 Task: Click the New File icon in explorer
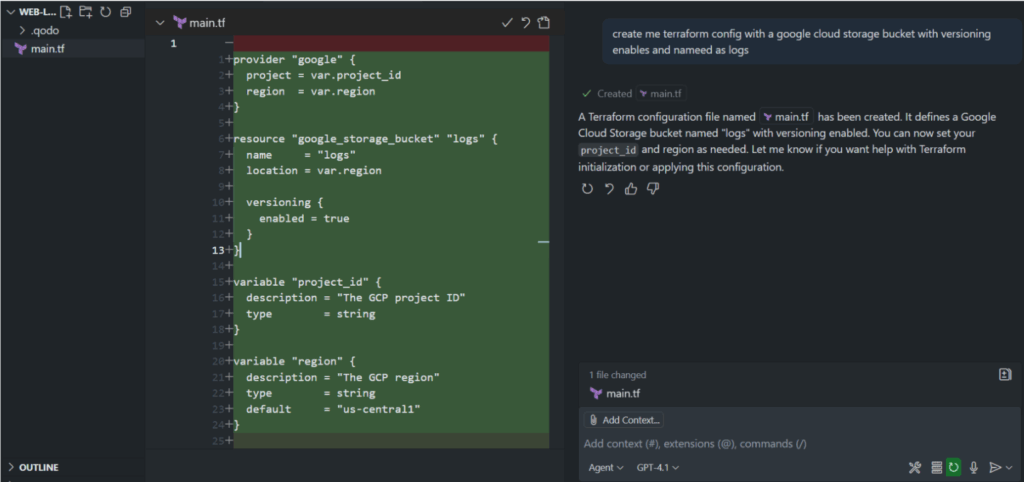click(x=66, y=12)
